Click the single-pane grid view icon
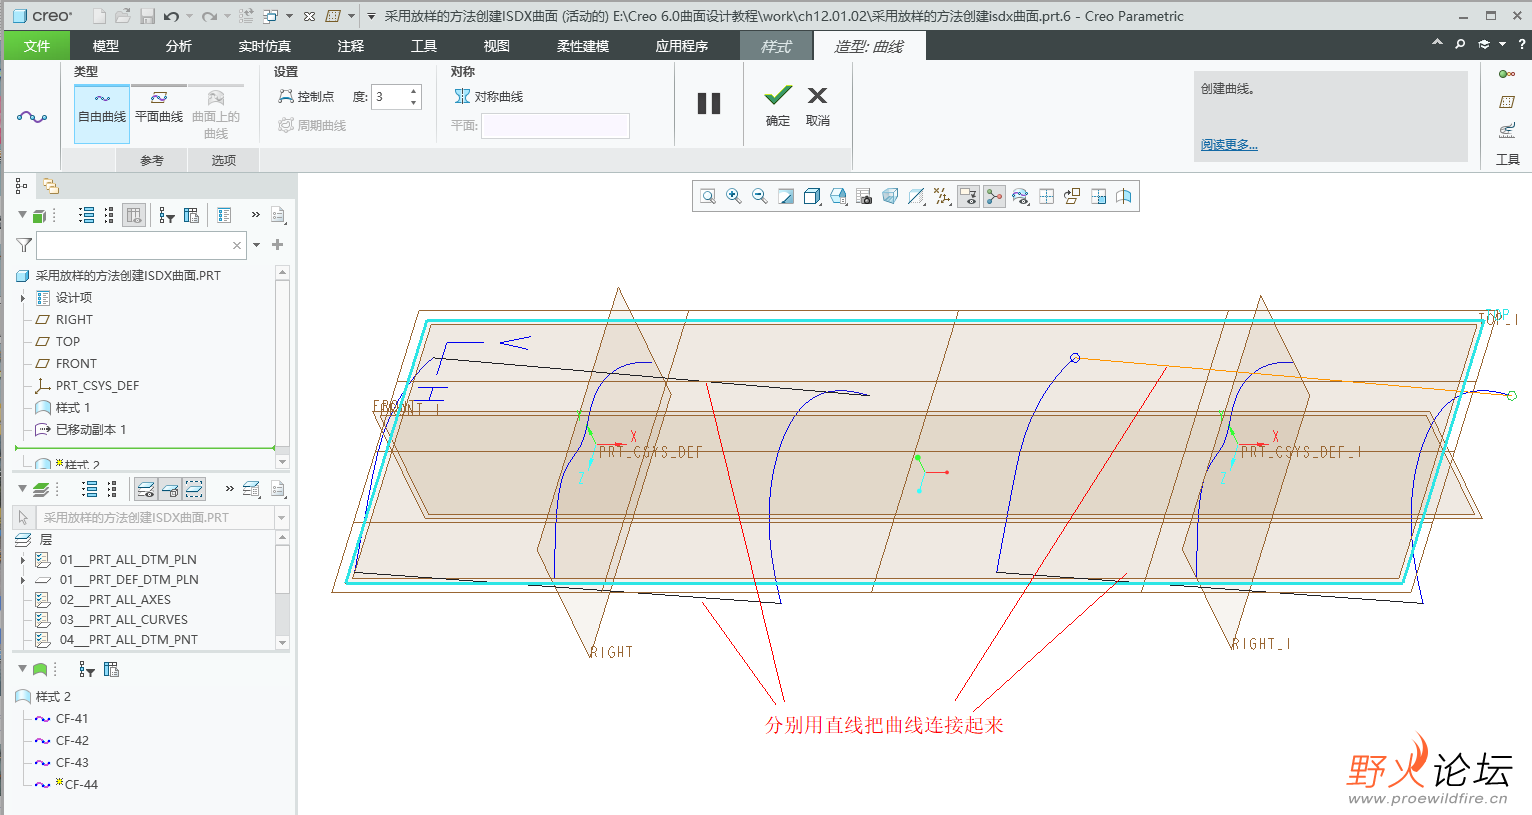The height and width of the screenshot is (815, 1532). point(1046,197)
